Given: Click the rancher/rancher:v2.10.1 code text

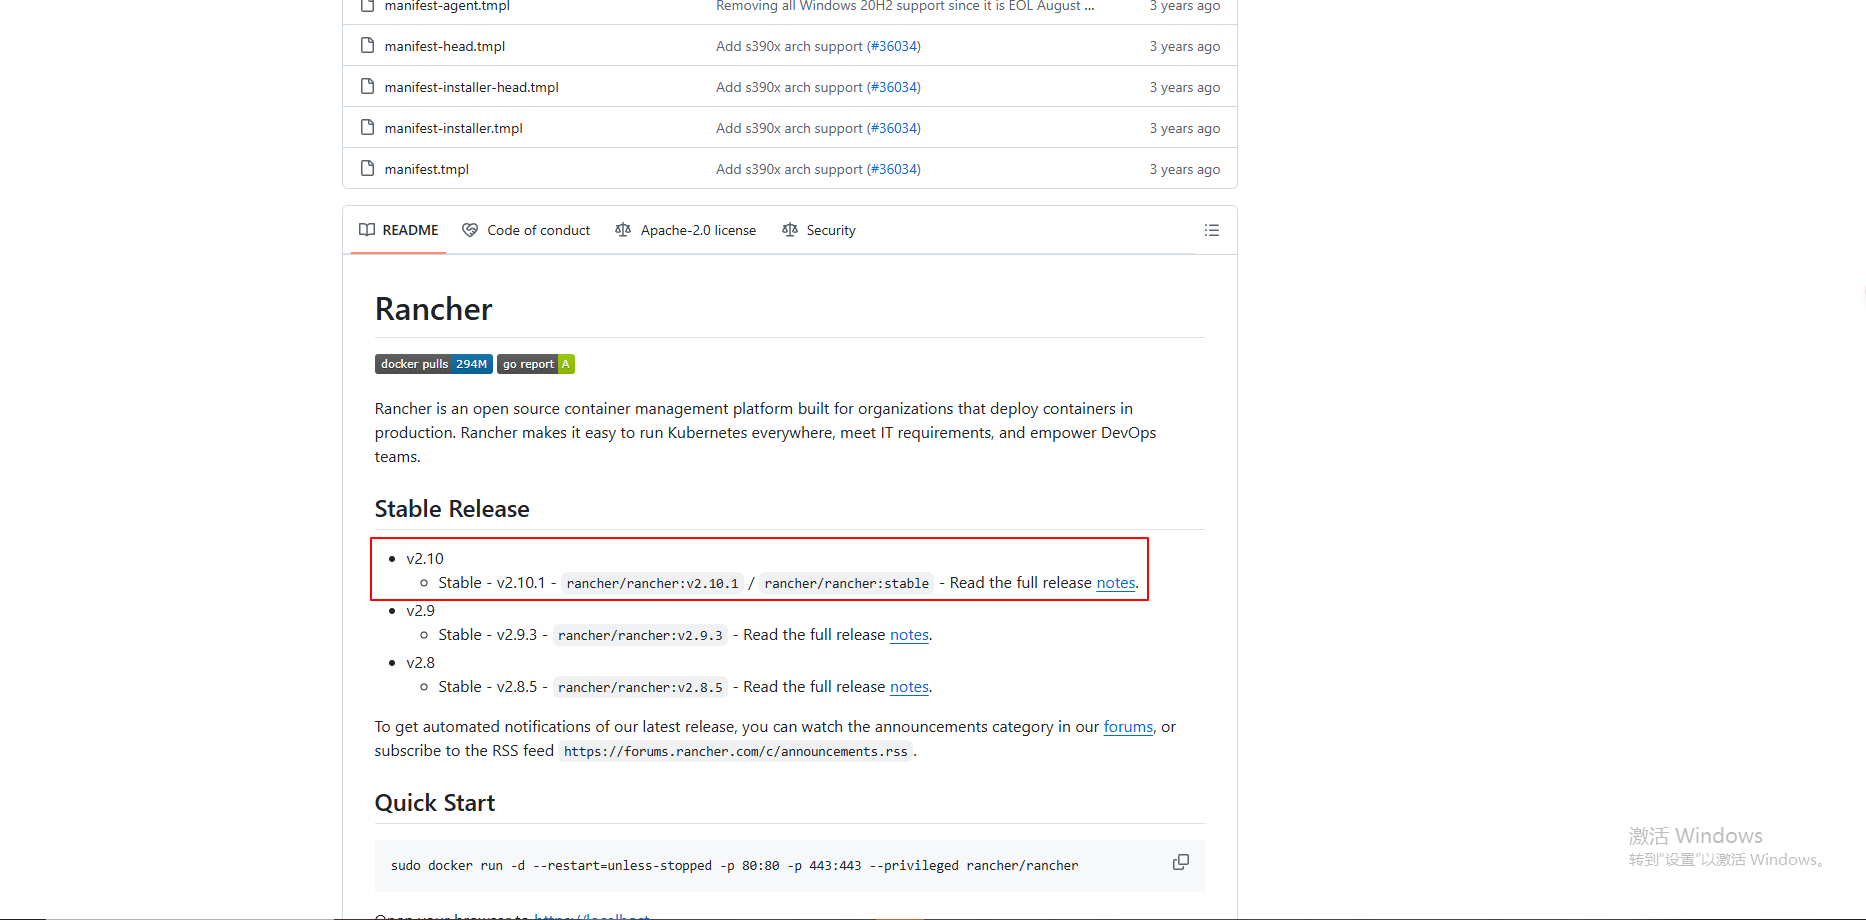Looking at the screenshot, I should click(652, 583).
